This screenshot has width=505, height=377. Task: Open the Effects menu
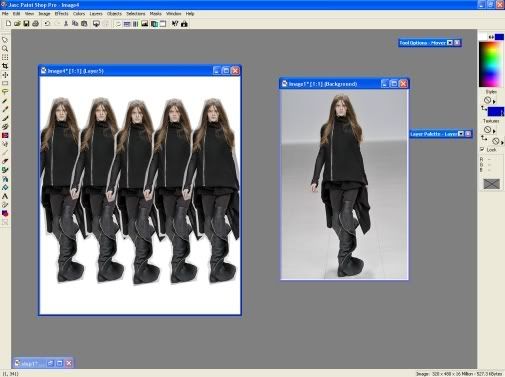[x=61, y=14]
